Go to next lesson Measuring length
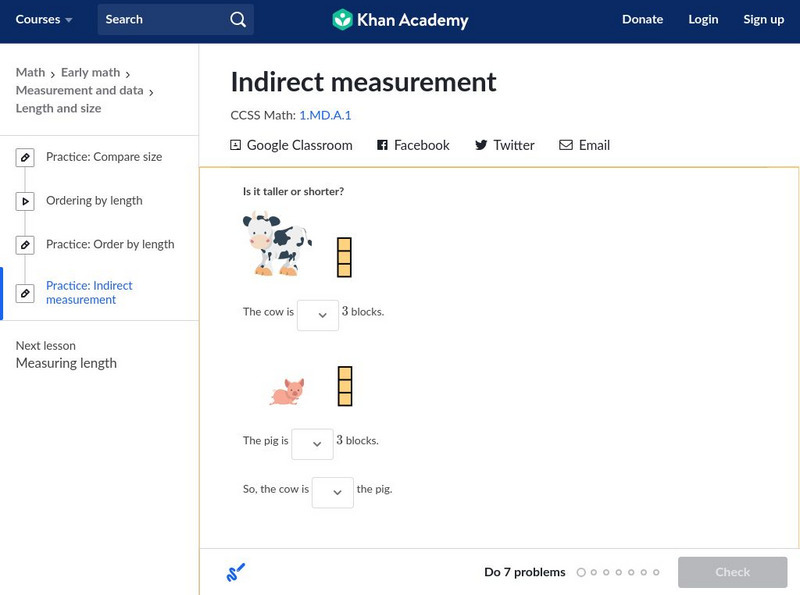 pos(66,363)
